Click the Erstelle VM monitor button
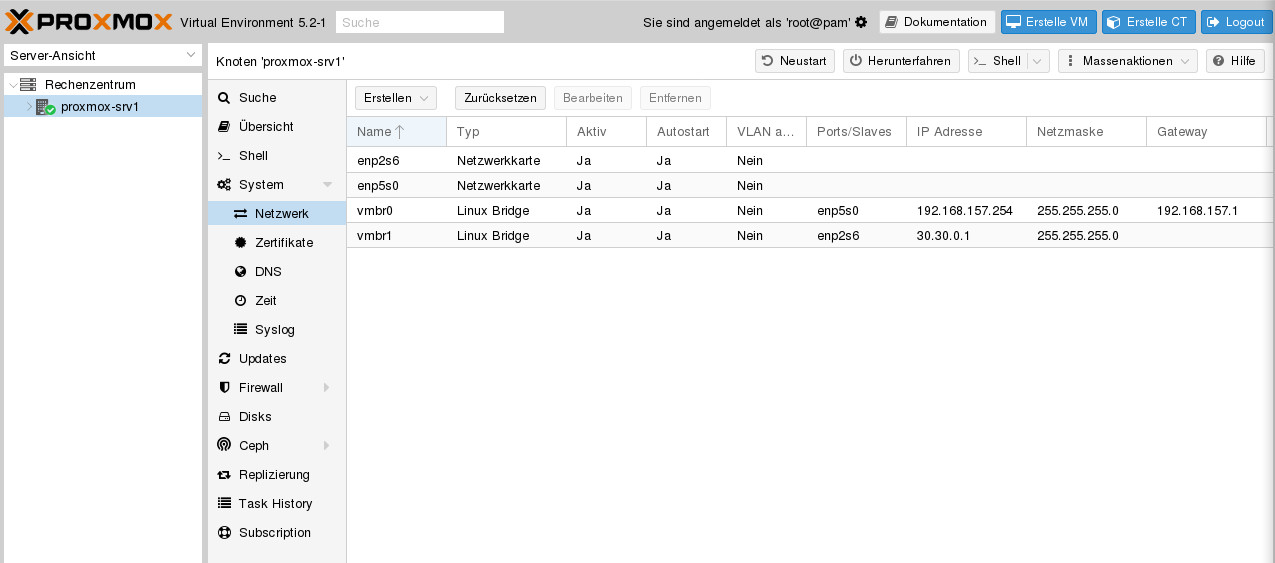 (x=1049, y=22)
